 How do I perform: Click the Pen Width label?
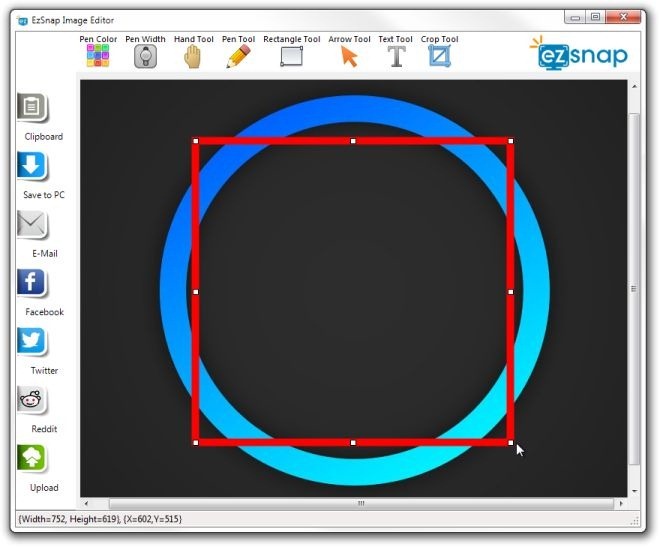click(x=145, y=39)
